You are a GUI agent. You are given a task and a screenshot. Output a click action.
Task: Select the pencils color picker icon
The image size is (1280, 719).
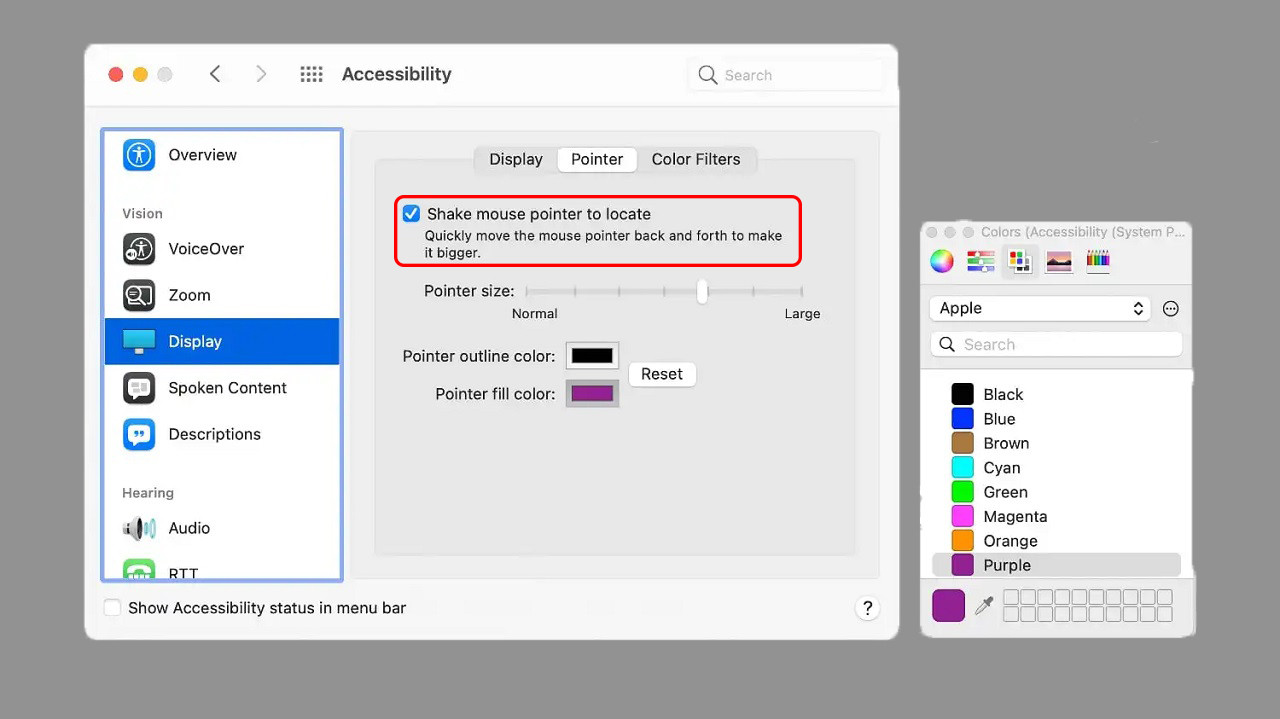(x=1098, y=261)
